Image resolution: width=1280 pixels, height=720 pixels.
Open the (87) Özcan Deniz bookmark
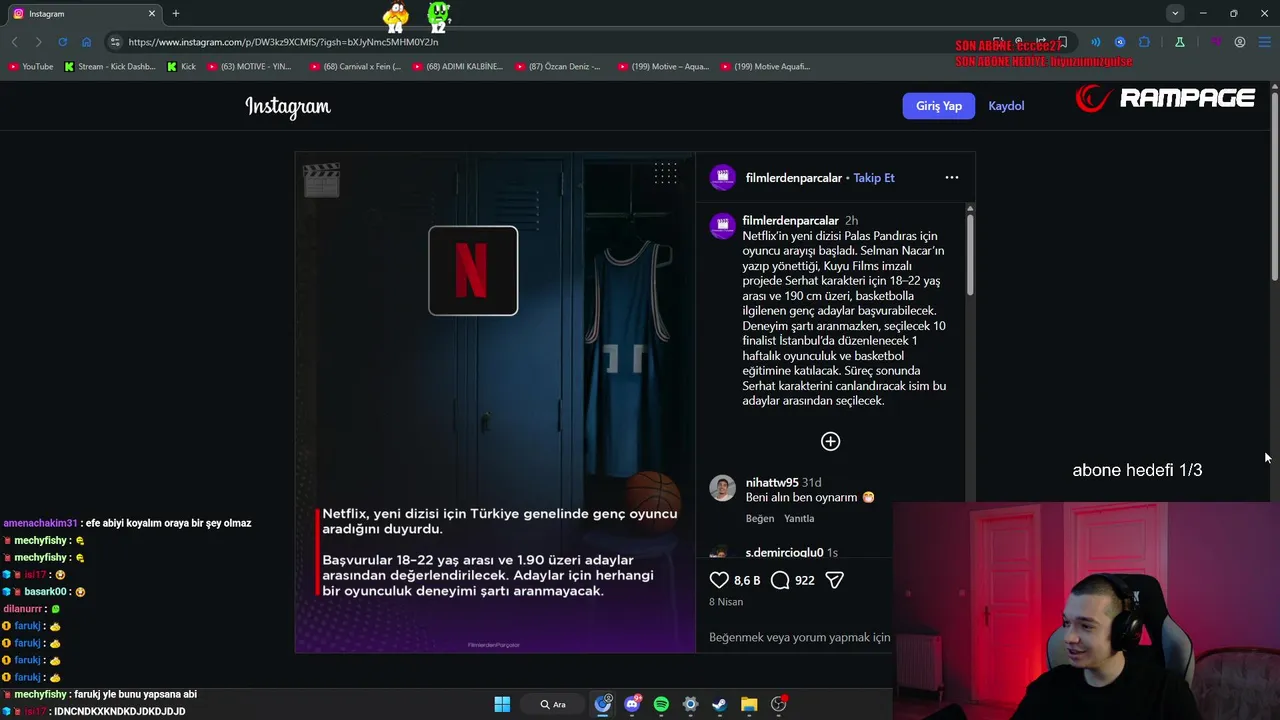point(558,67)
